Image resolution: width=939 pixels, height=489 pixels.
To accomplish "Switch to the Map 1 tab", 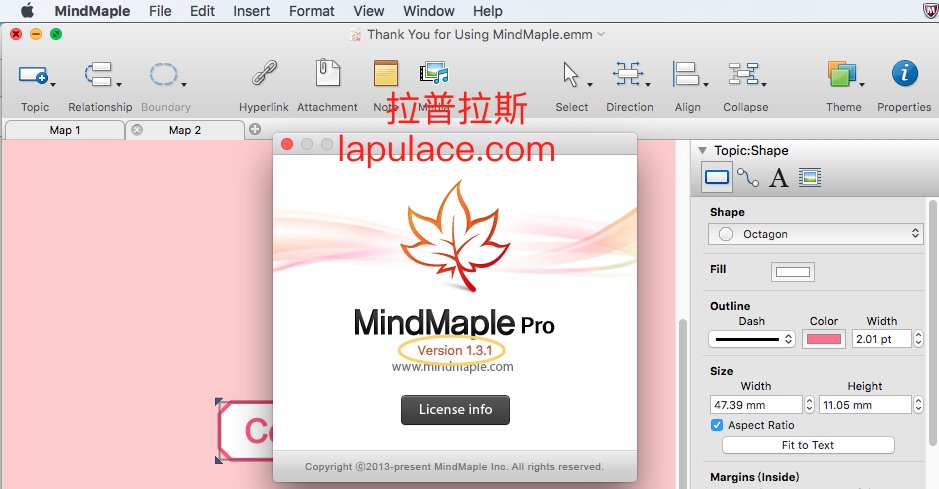I will click(x=65, y=130).
